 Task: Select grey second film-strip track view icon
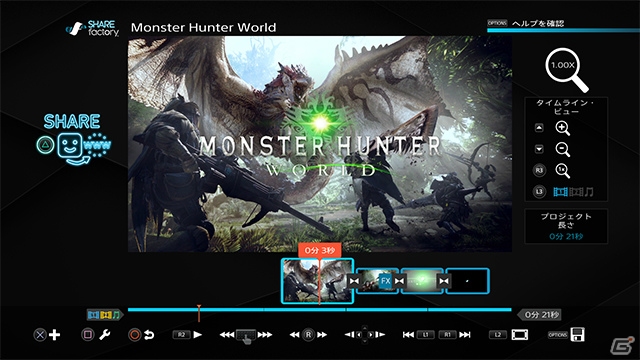click(576, 192)
